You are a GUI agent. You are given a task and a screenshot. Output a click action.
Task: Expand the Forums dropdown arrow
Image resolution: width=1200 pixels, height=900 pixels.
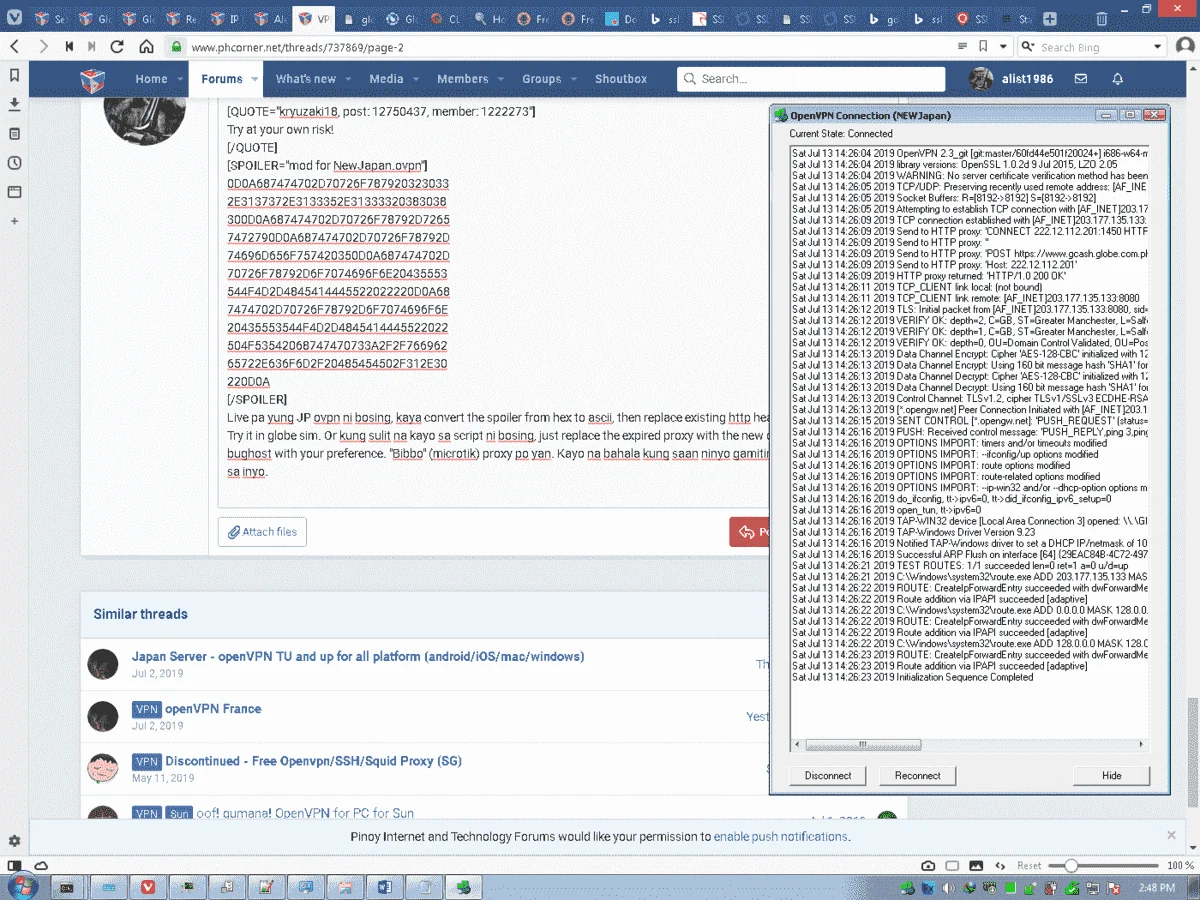(255, 79)
